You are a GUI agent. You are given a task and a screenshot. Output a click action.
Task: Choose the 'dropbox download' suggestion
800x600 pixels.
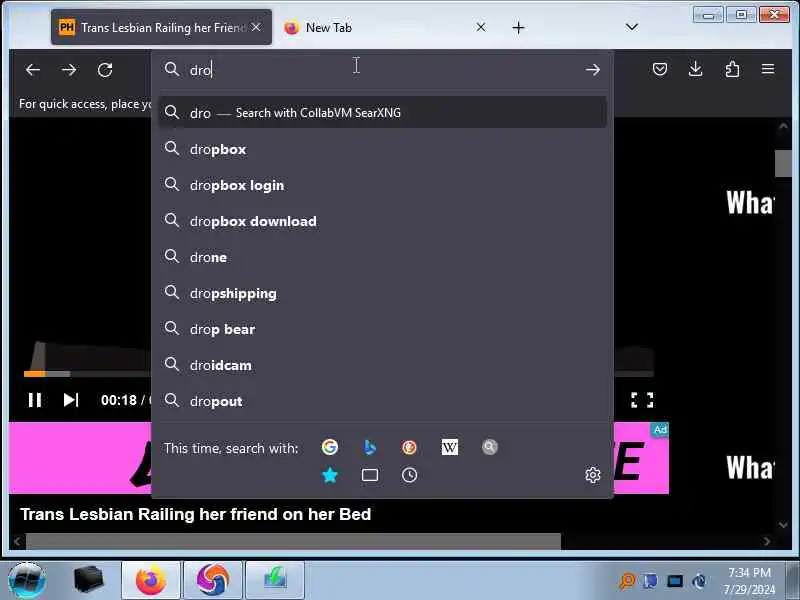pos(383,221)
